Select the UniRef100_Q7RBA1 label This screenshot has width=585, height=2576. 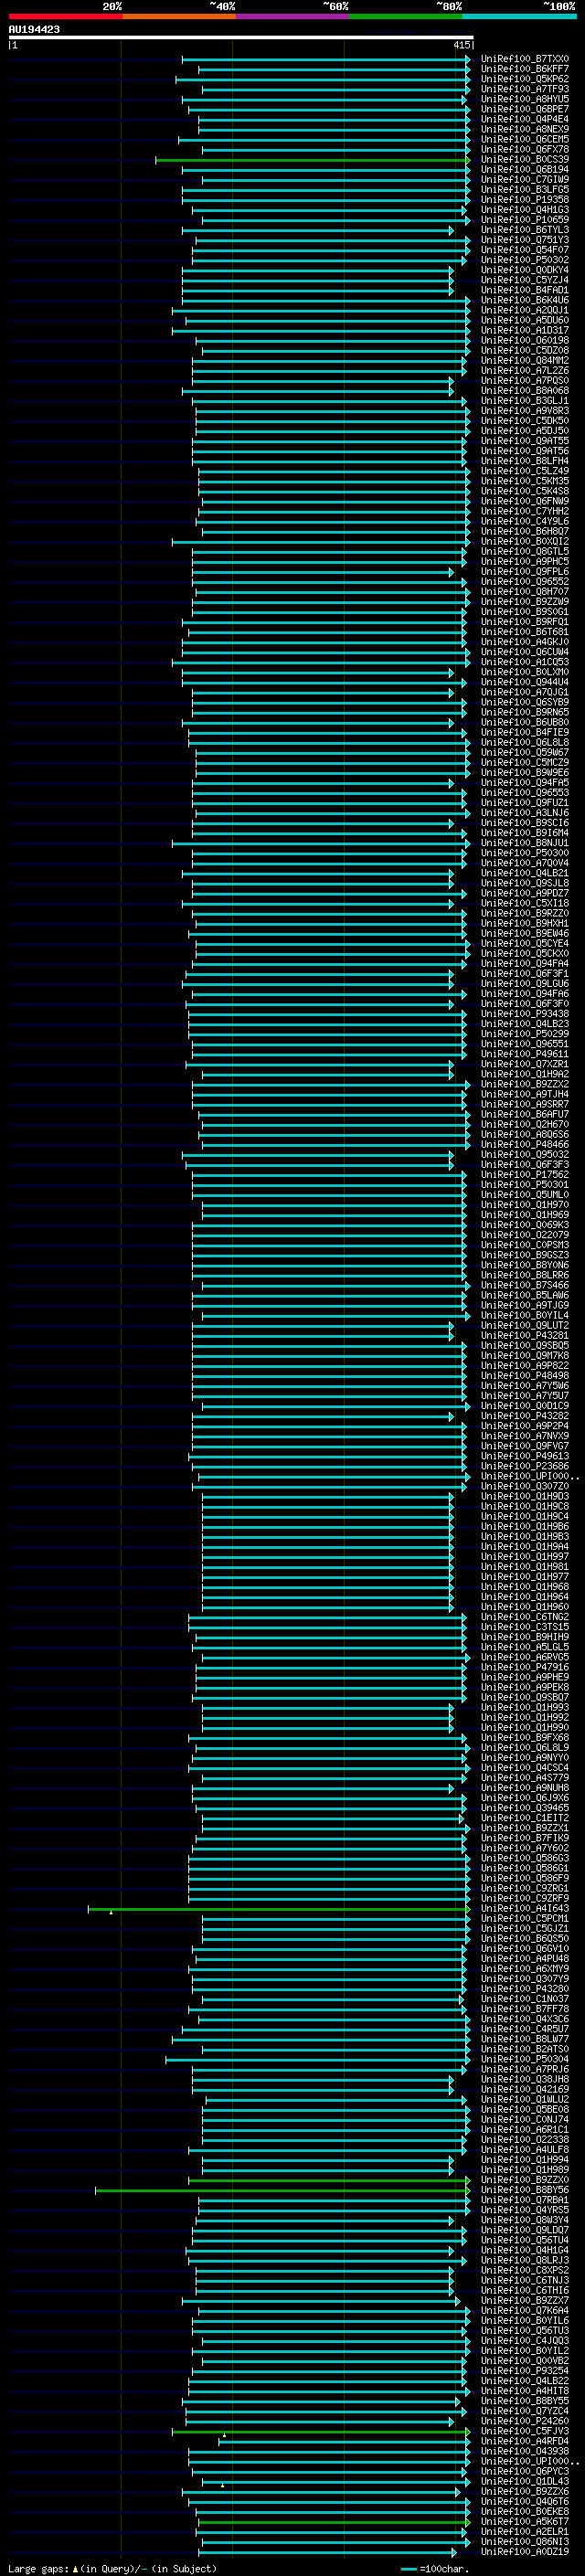point(524,2200)
